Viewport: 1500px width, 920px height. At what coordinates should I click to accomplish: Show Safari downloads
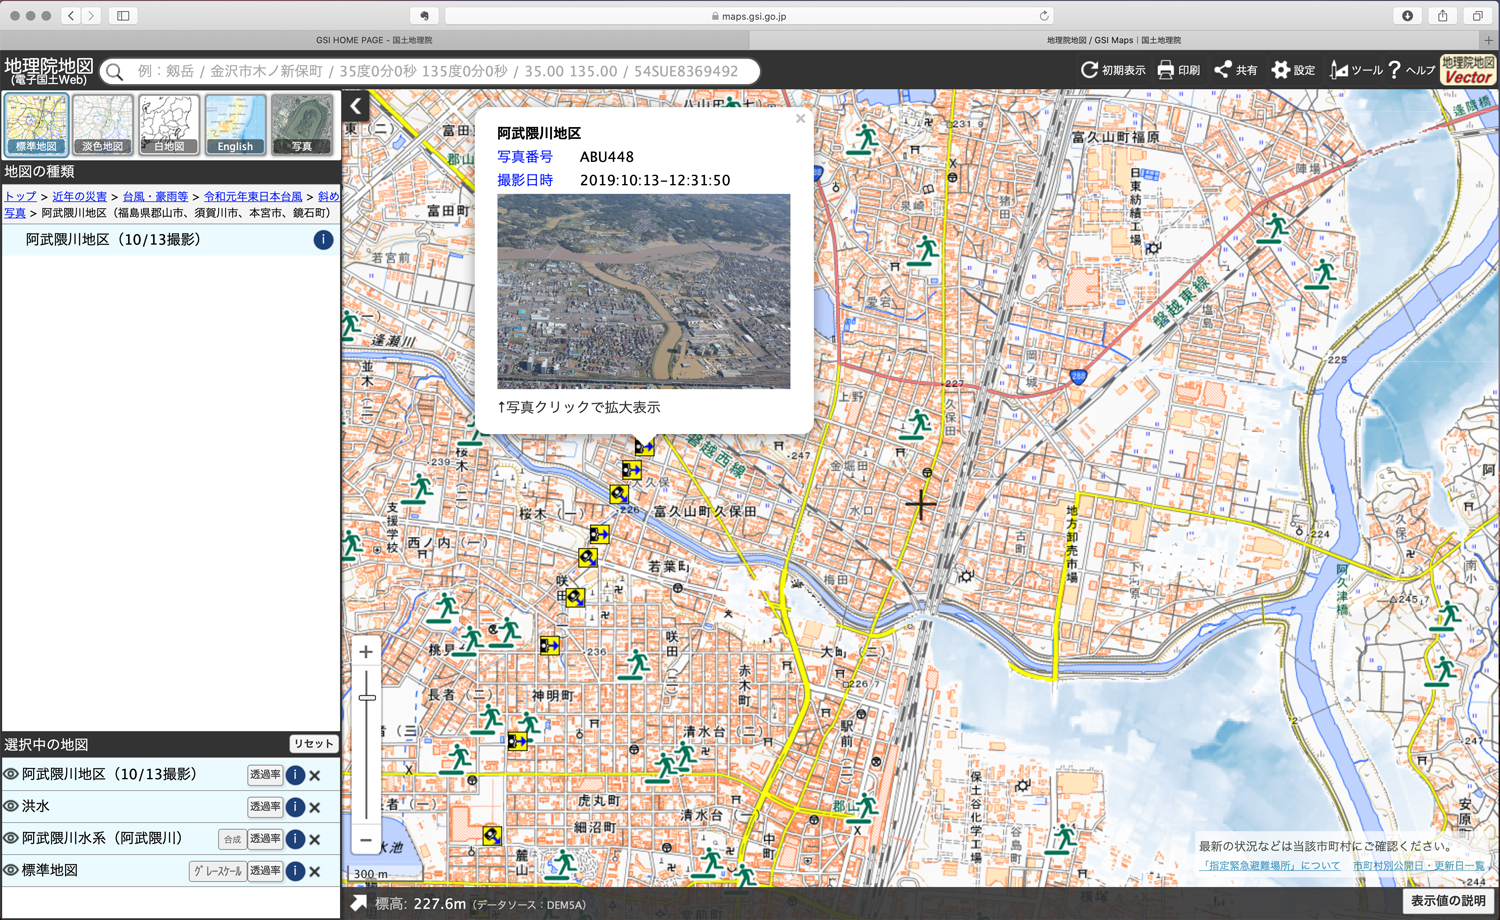(x=1407, y=16)
